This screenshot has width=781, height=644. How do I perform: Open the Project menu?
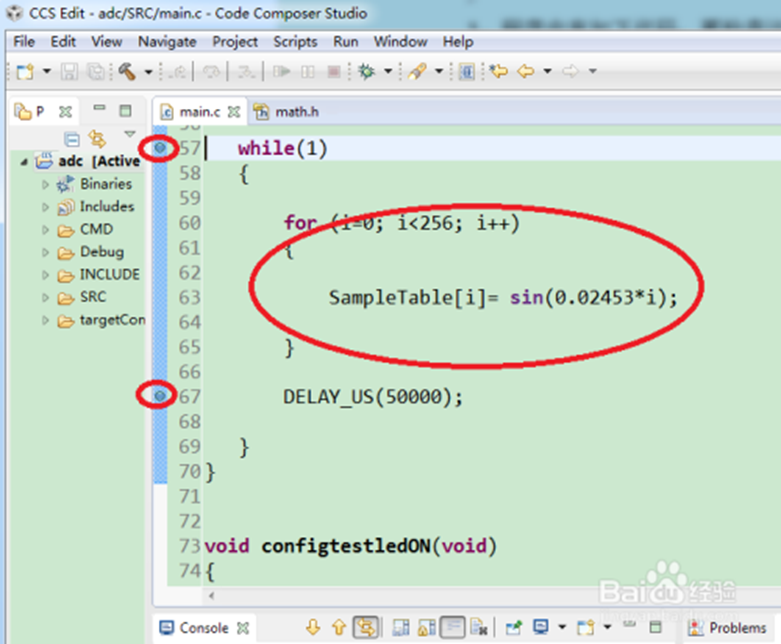coord(234,41)
